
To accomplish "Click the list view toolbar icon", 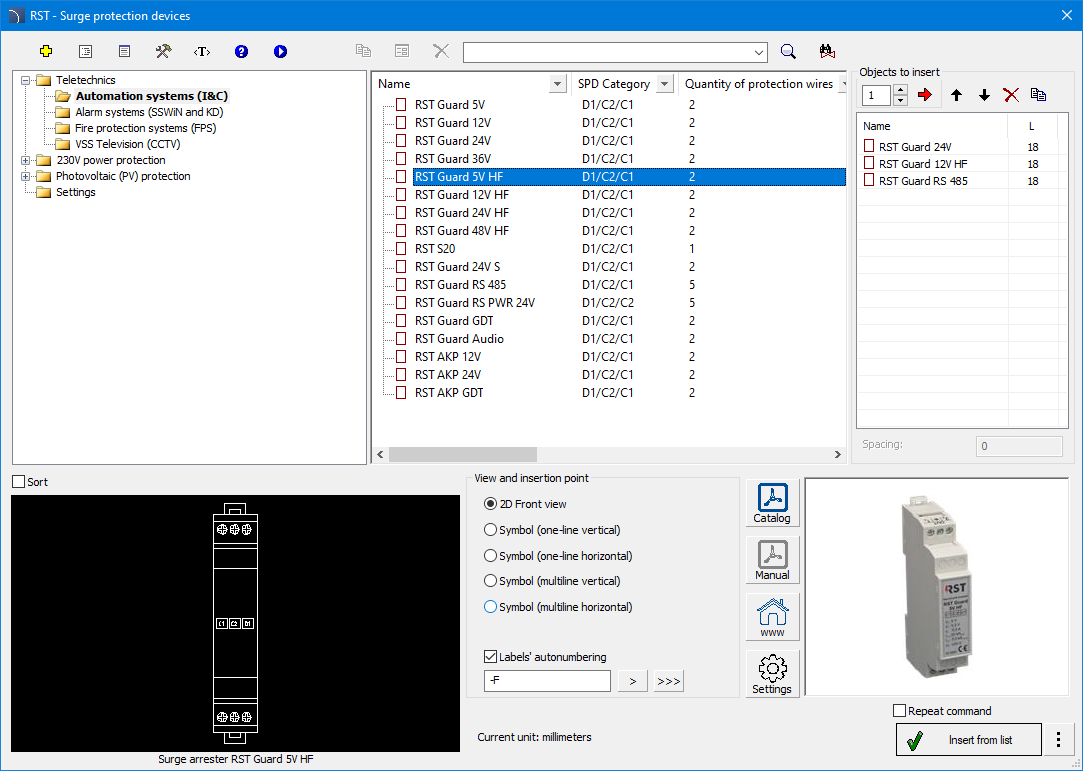I will tap(85, 51).
